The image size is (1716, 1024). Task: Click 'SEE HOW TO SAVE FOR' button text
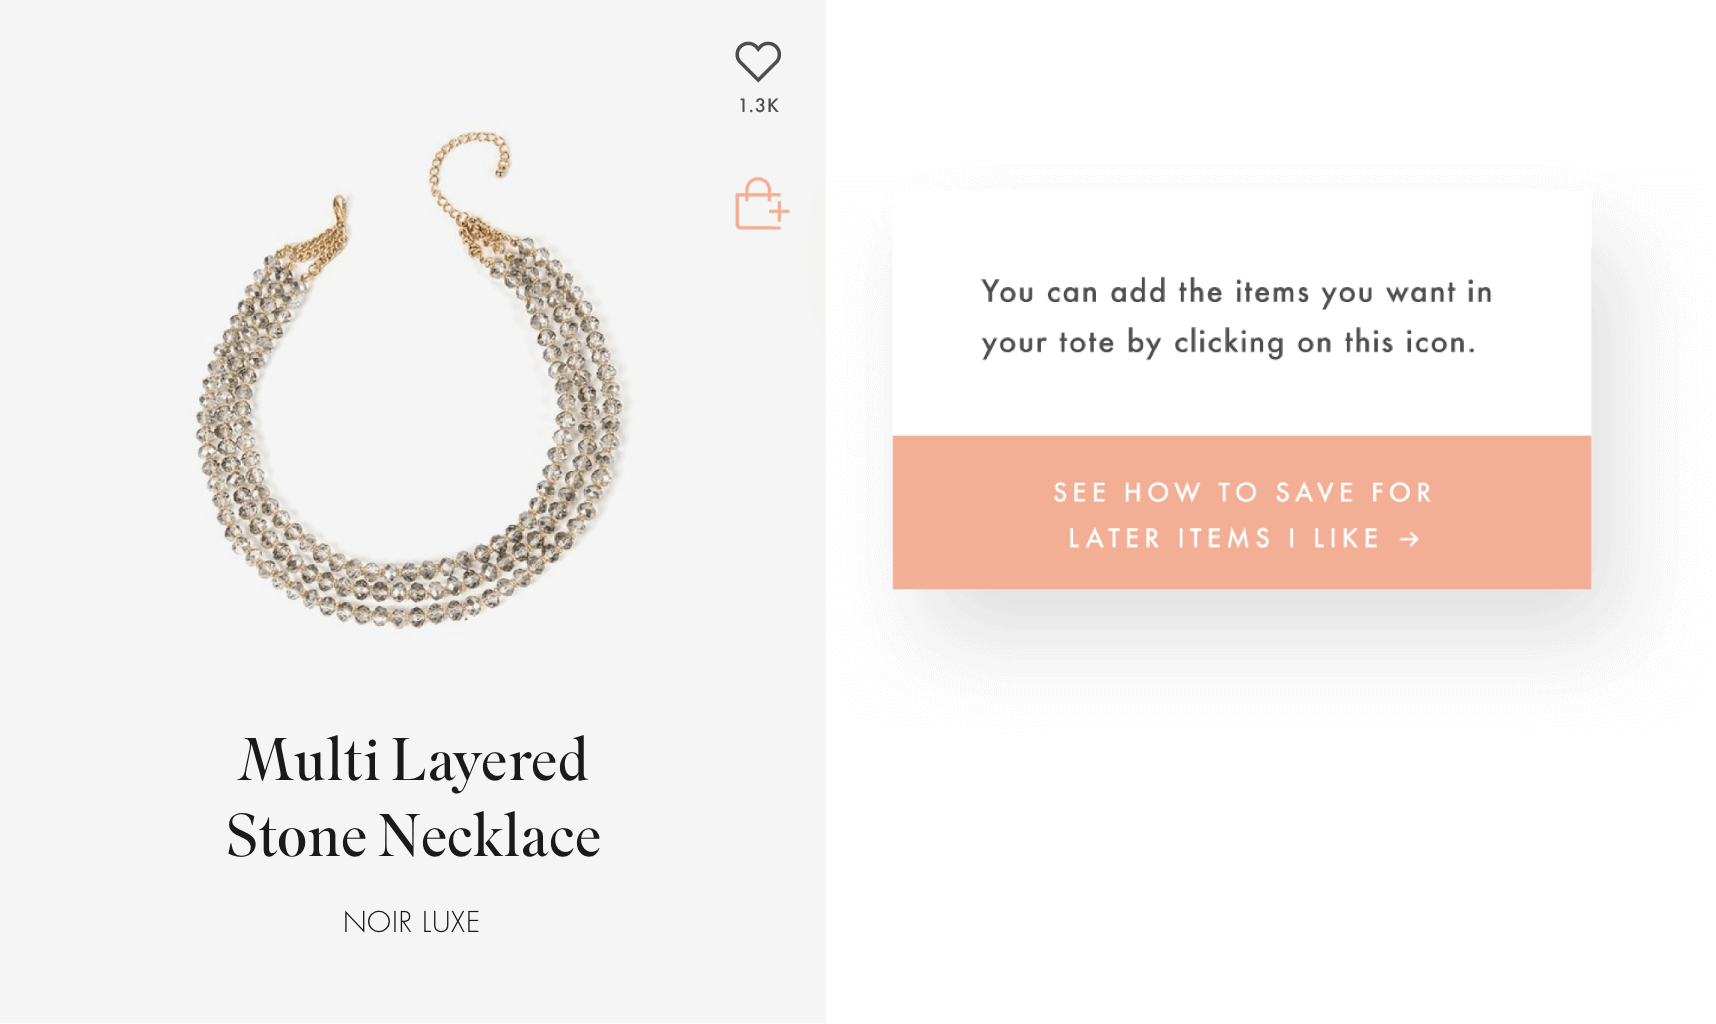[1242, 492]
